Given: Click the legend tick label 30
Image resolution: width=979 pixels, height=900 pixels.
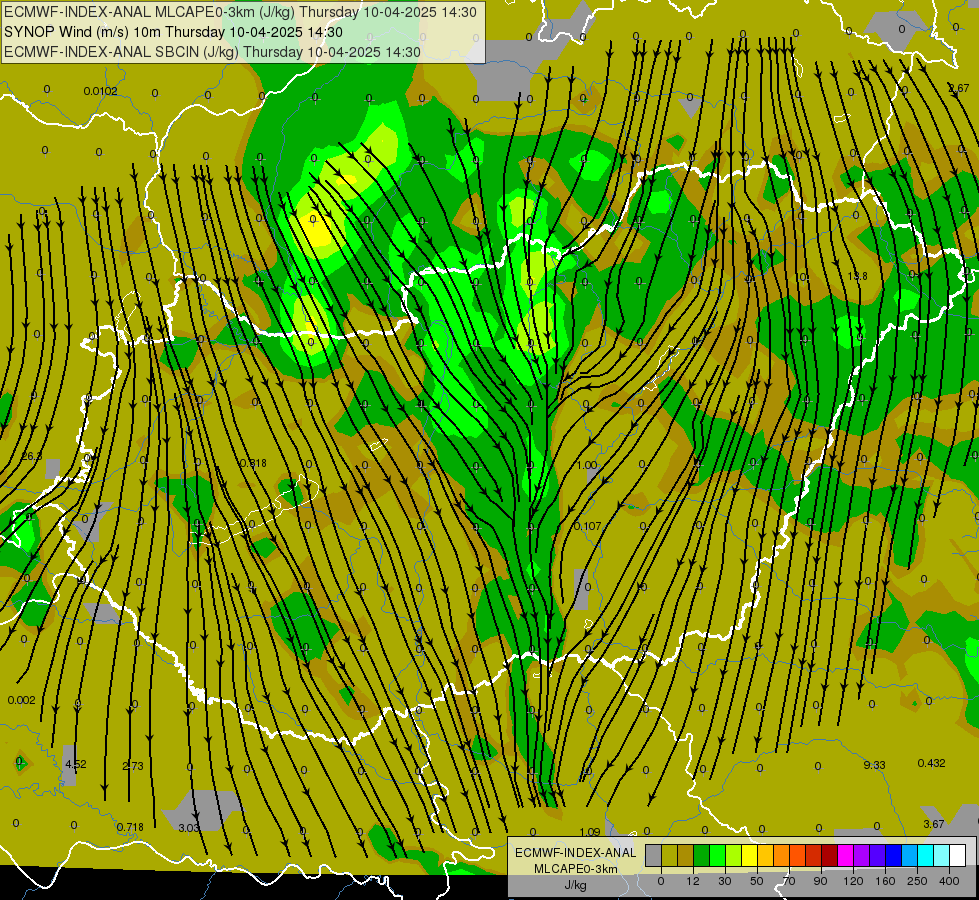Looking at the screenshot, I should (725, 881).
